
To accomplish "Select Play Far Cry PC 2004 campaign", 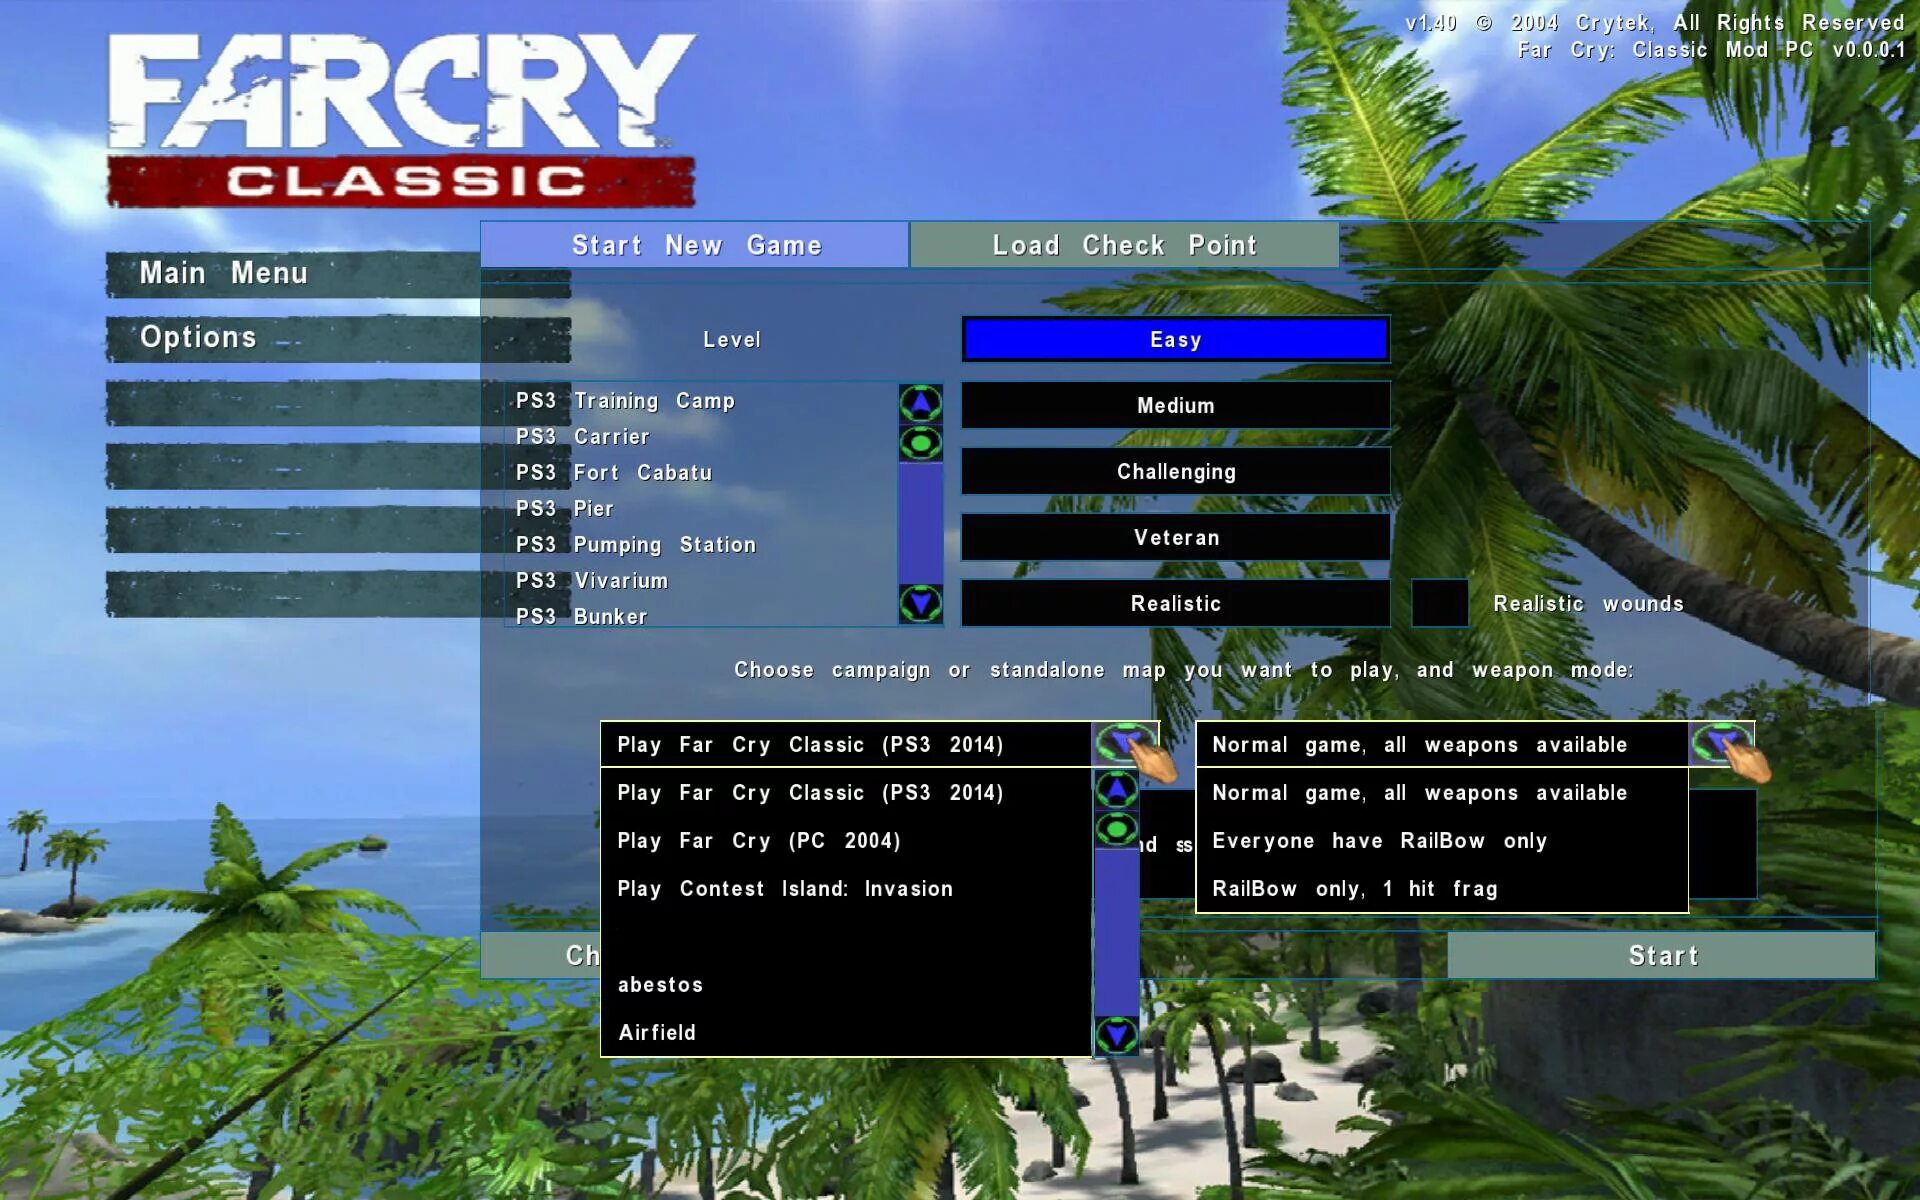I will click(x=764, y=839).
